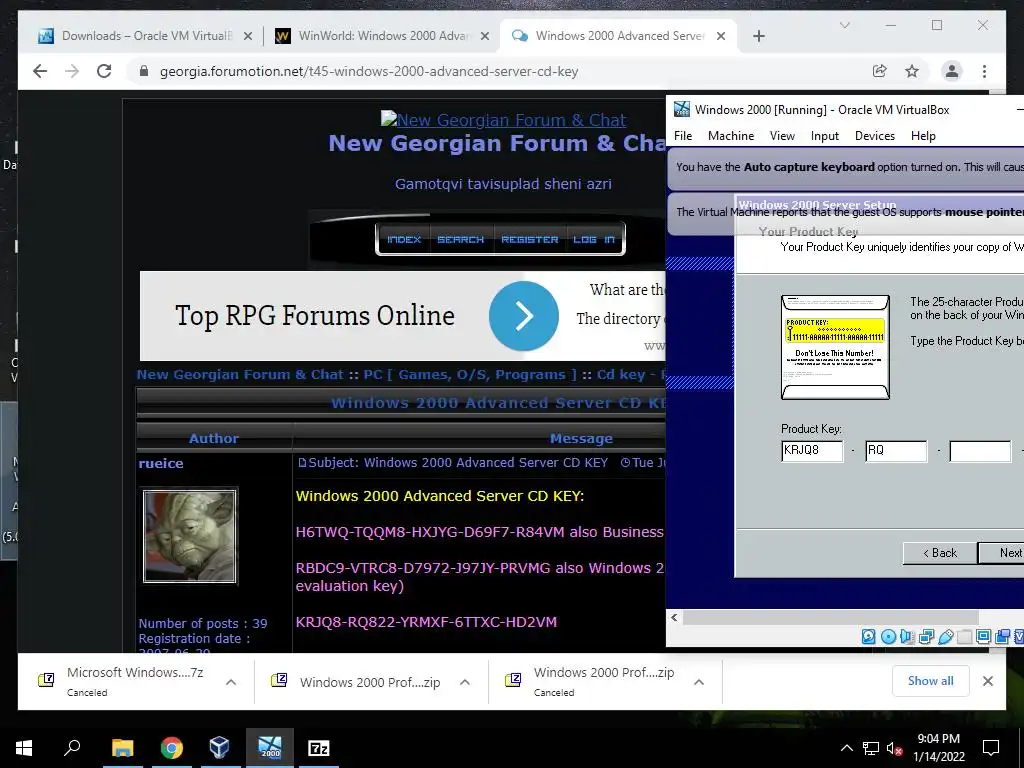The height and width of the screenshot is (768, 1024).
Task: Click rueice's Yoda avatar image
Action: point(189,536)
